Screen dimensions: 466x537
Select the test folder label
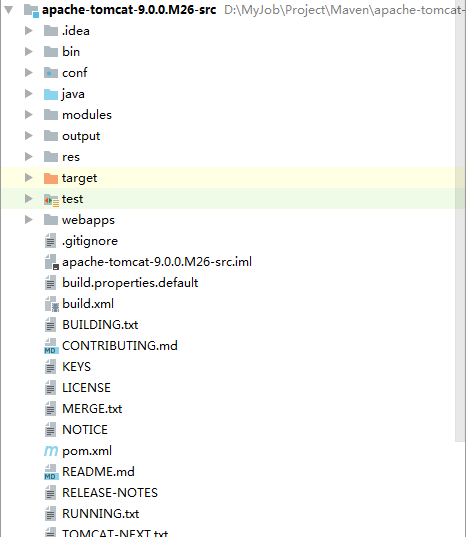click(72, 199)
